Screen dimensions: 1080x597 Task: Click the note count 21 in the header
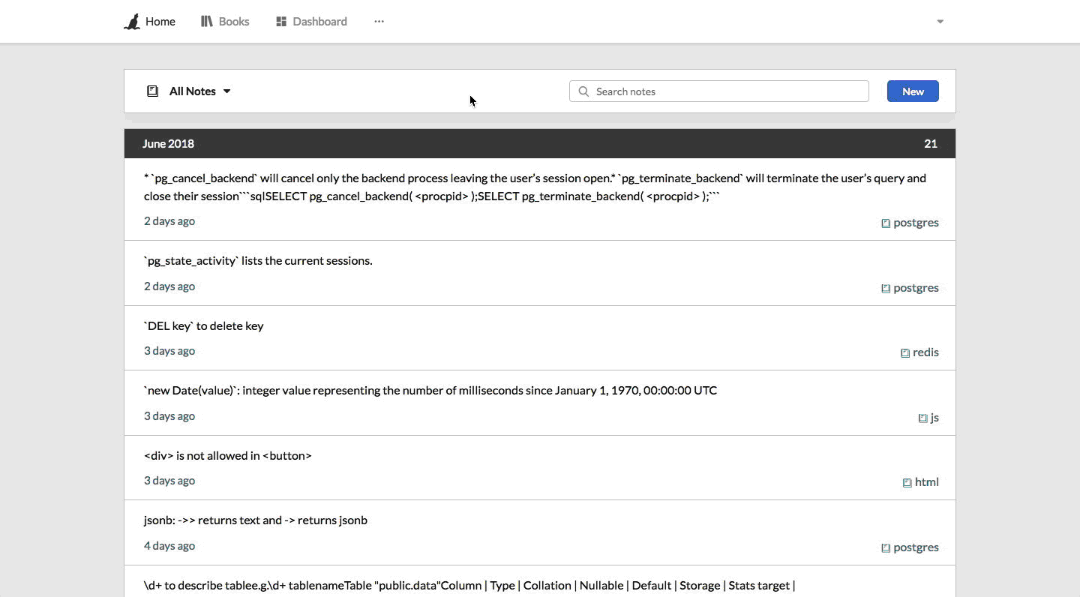[931, 143]
